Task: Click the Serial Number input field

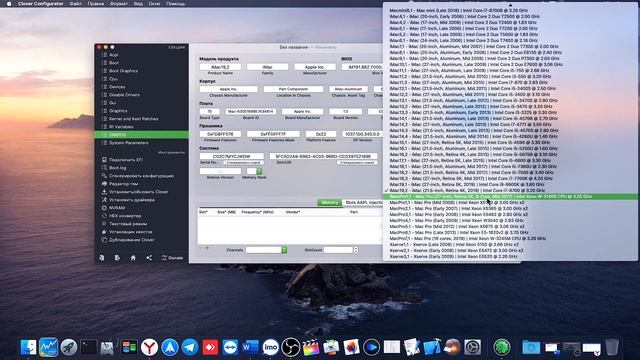Action: pyautogui.click(x=232, y=156)
